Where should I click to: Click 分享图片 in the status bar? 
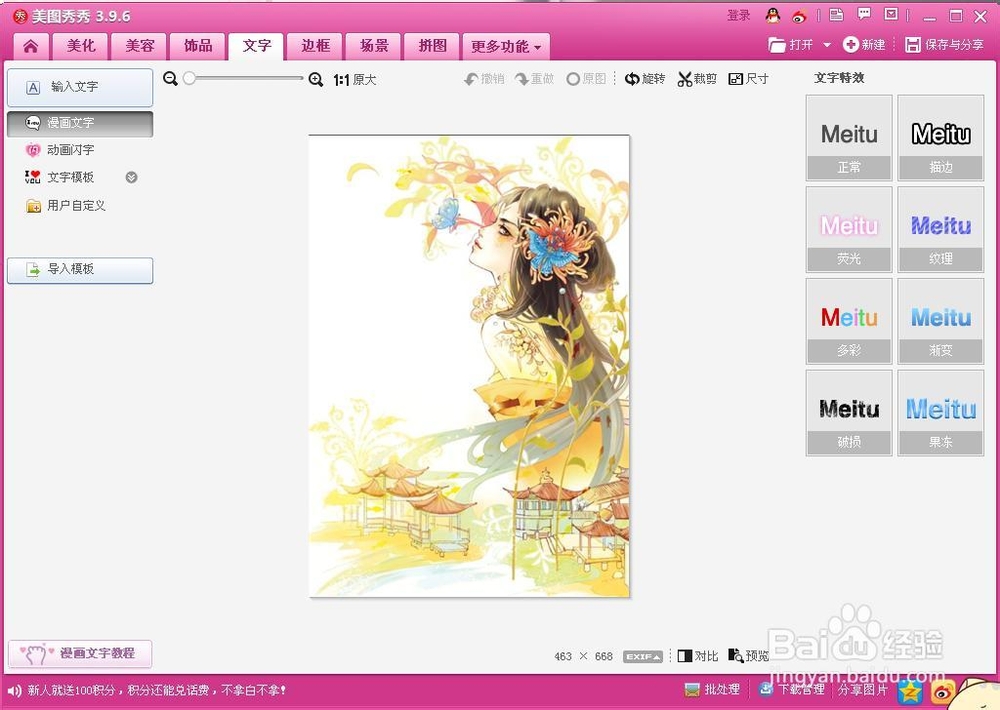point(862,690)
